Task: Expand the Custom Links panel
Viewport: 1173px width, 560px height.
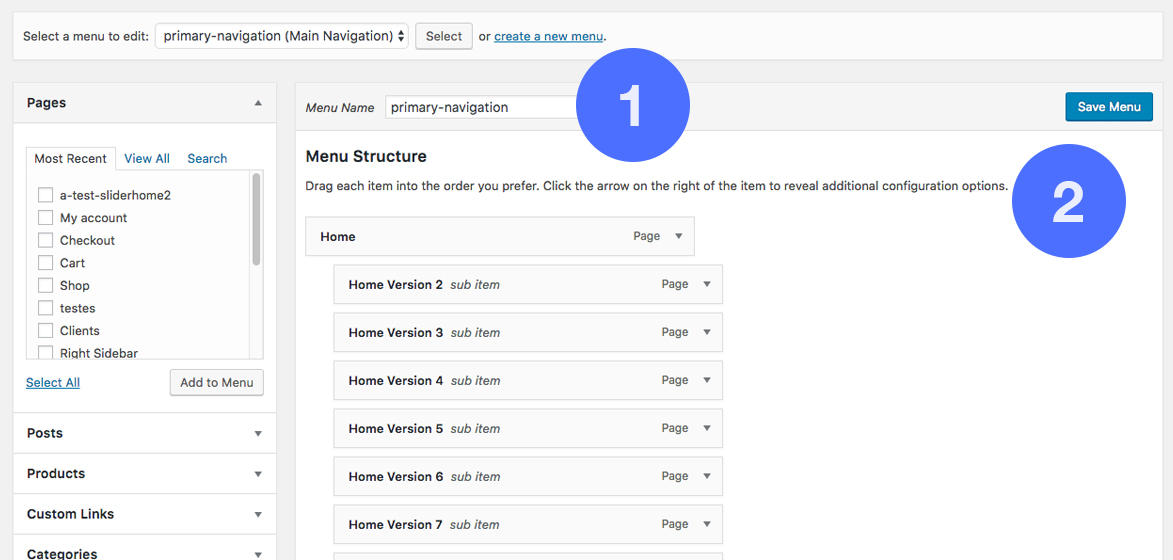Action: (144, 514)
